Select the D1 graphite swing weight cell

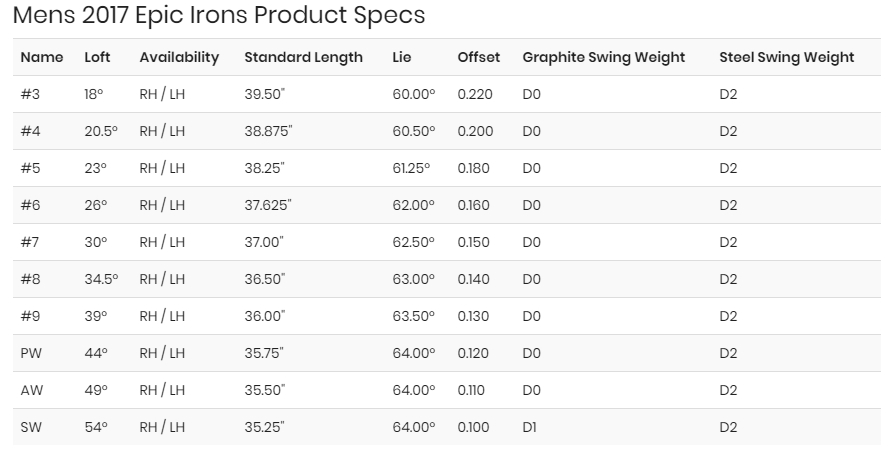(531, 428)
